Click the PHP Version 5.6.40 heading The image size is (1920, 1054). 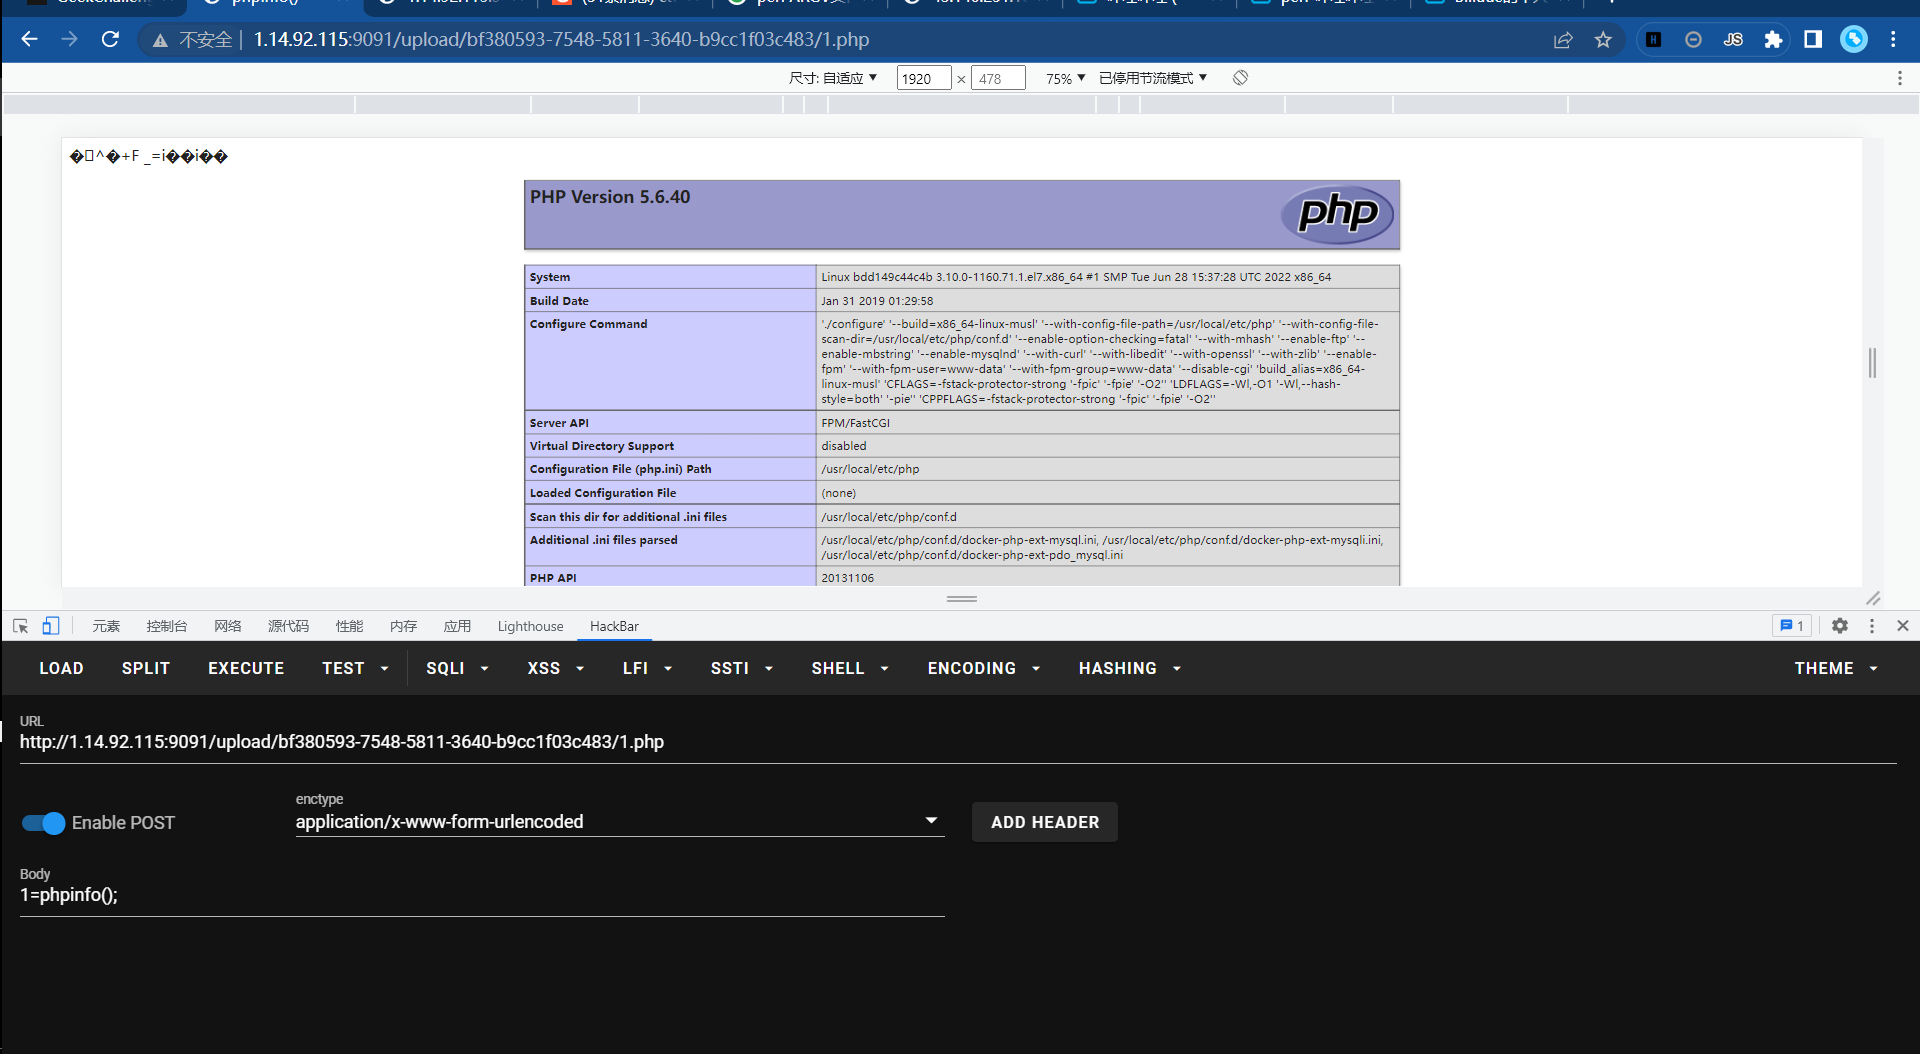tap(610, 197)
